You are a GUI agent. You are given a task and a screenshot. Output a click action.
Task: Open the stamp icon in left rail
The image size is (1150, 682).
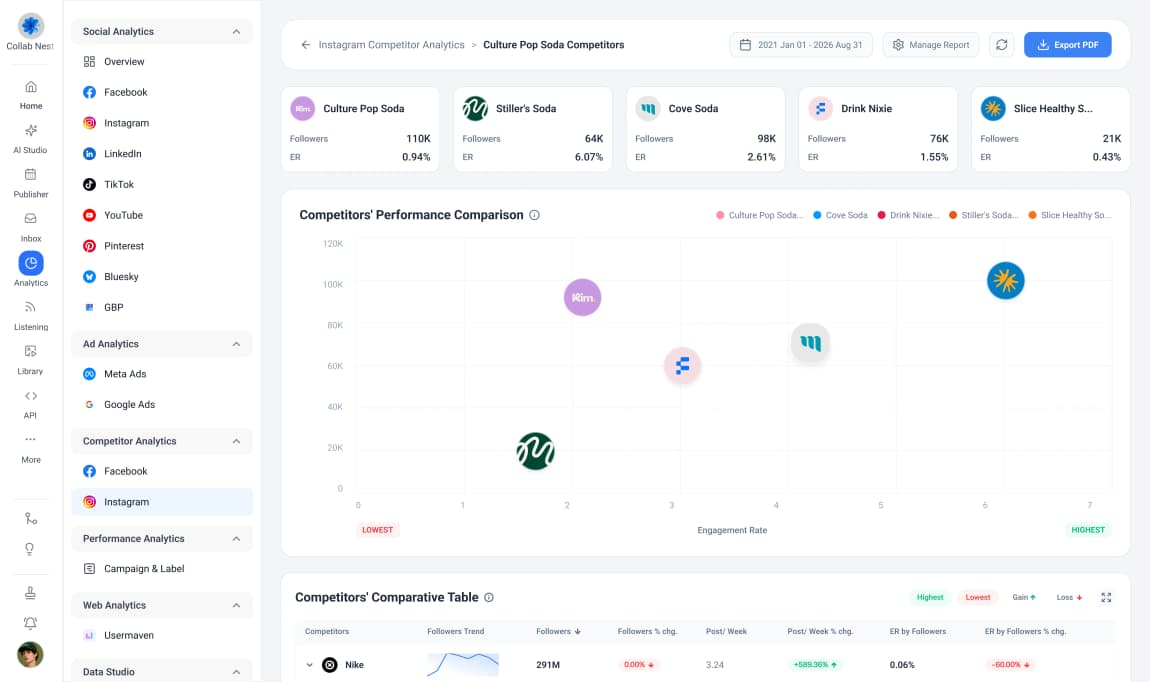[30, 593]
